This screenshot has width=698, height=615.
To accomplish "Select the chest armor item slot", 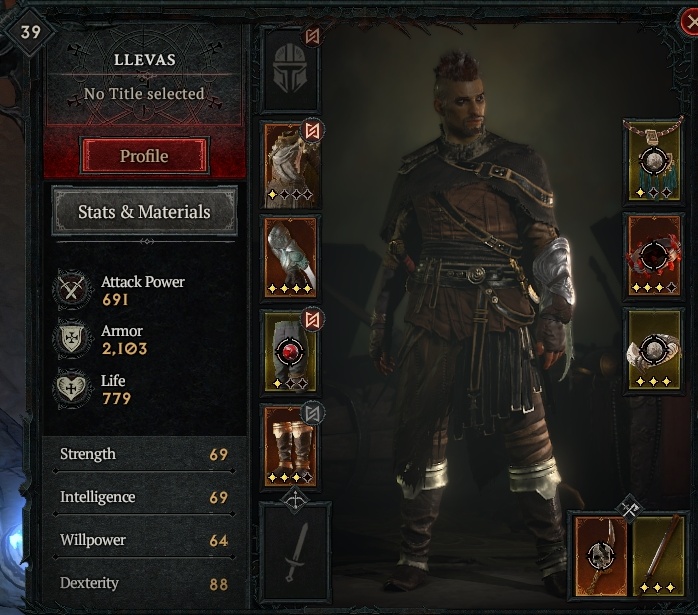I will point(290,165).
